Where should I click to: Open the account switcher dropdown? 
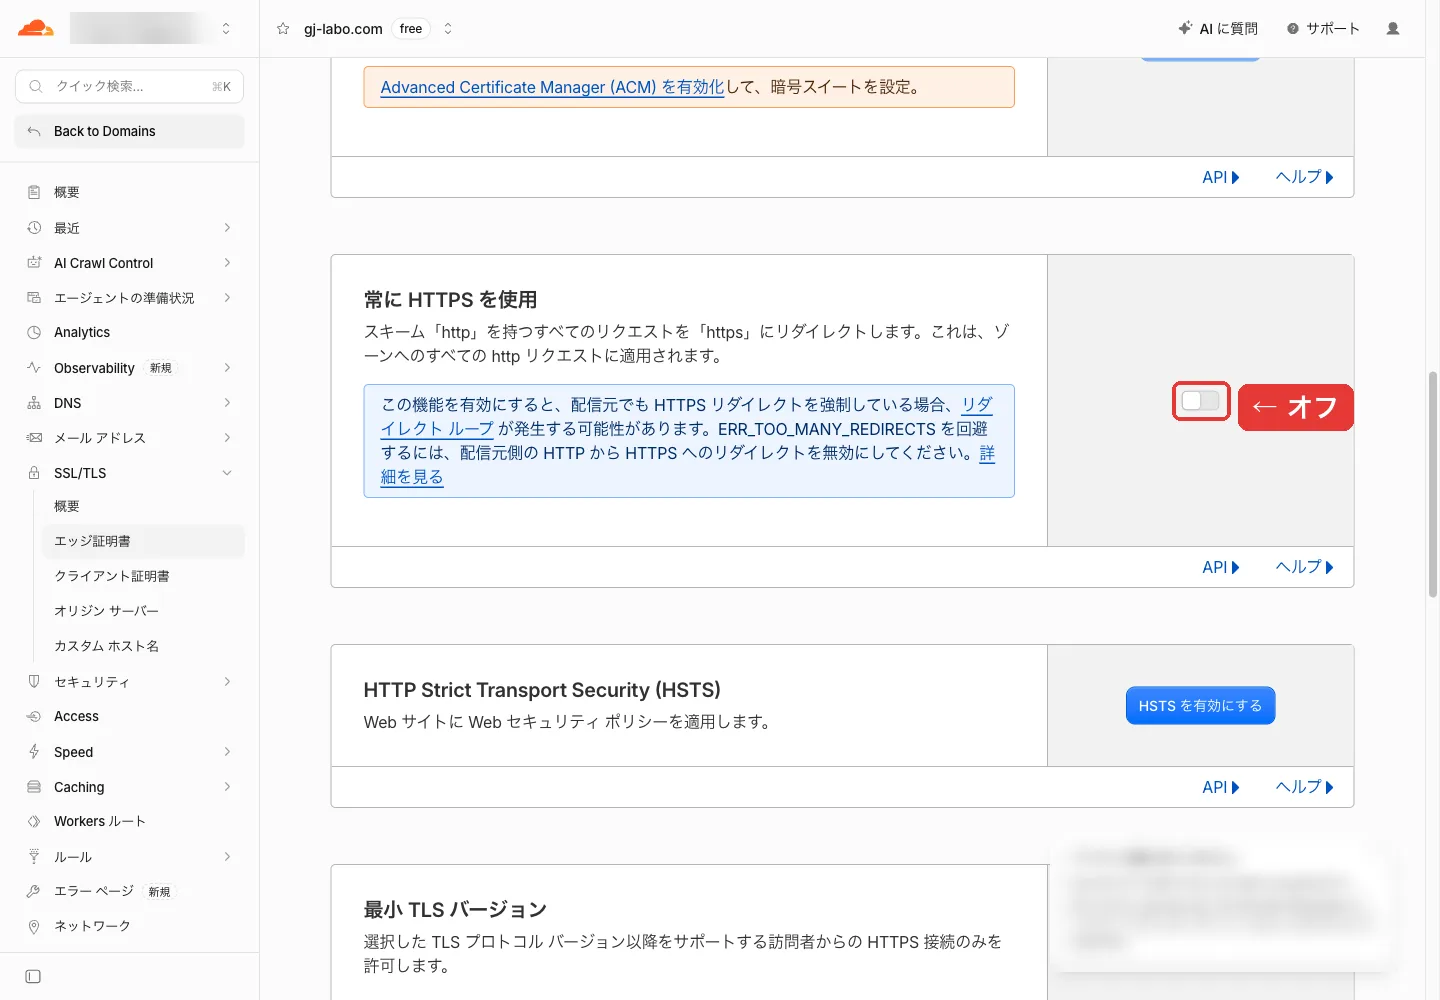point(226,29)
